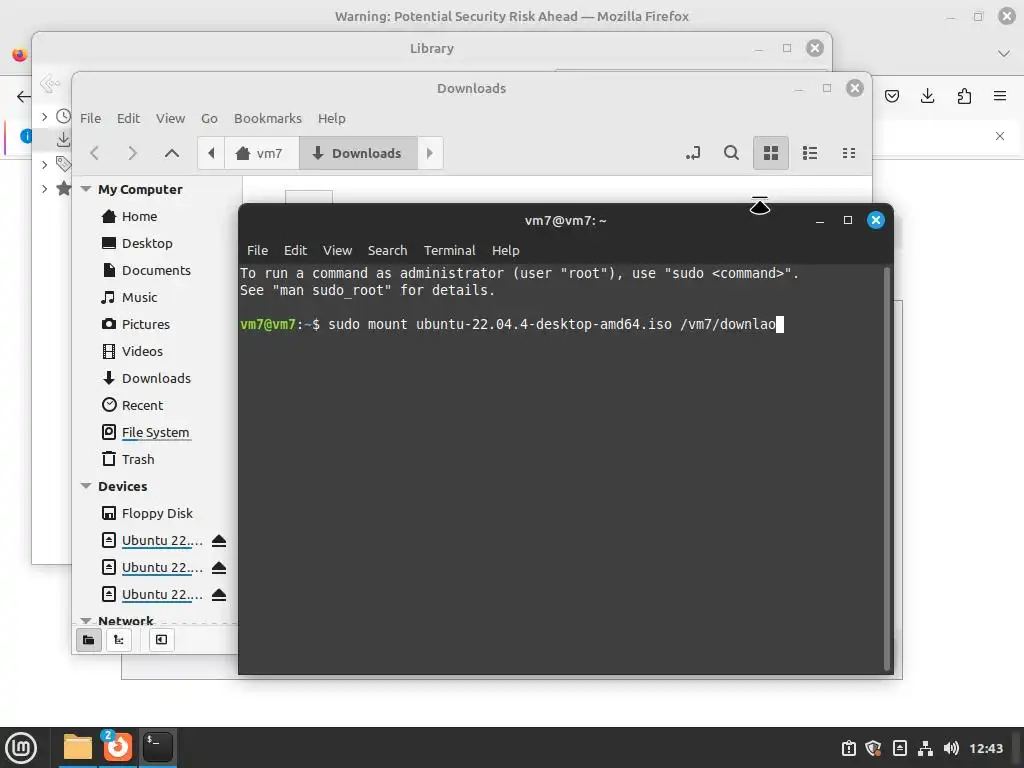The width and height of the screenshot is (1024, 768).
Task: Open volume control in tray
Action: click(x=951, y=748)
